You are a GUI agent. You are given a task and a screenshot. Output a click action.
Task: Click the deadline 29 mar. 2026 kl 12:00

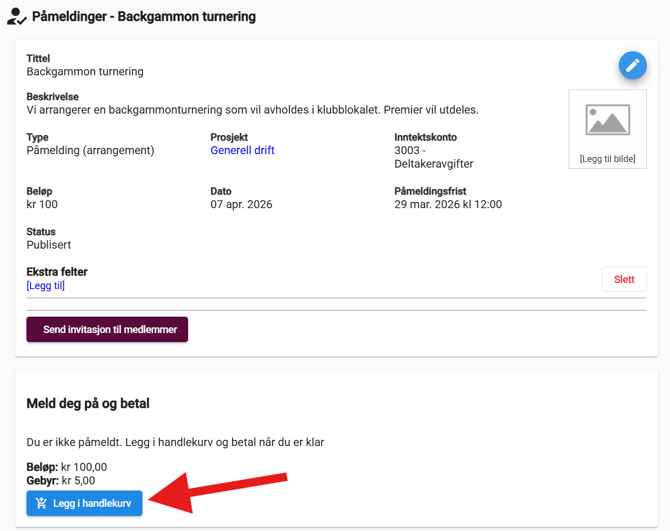(x=448, y=204)
